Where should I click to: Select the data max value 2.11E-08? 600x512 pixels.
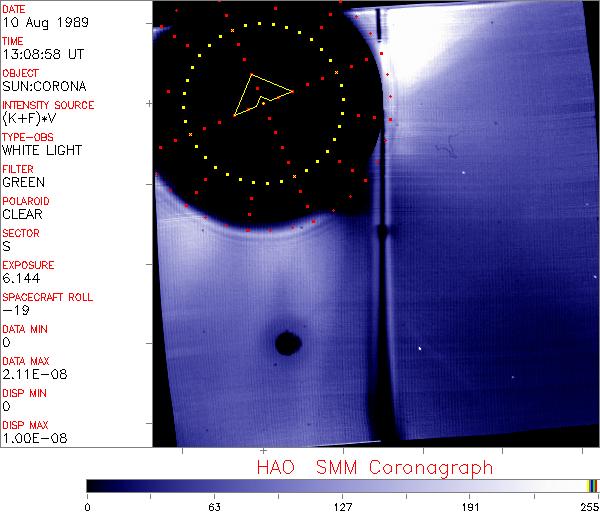coord(35,374)
